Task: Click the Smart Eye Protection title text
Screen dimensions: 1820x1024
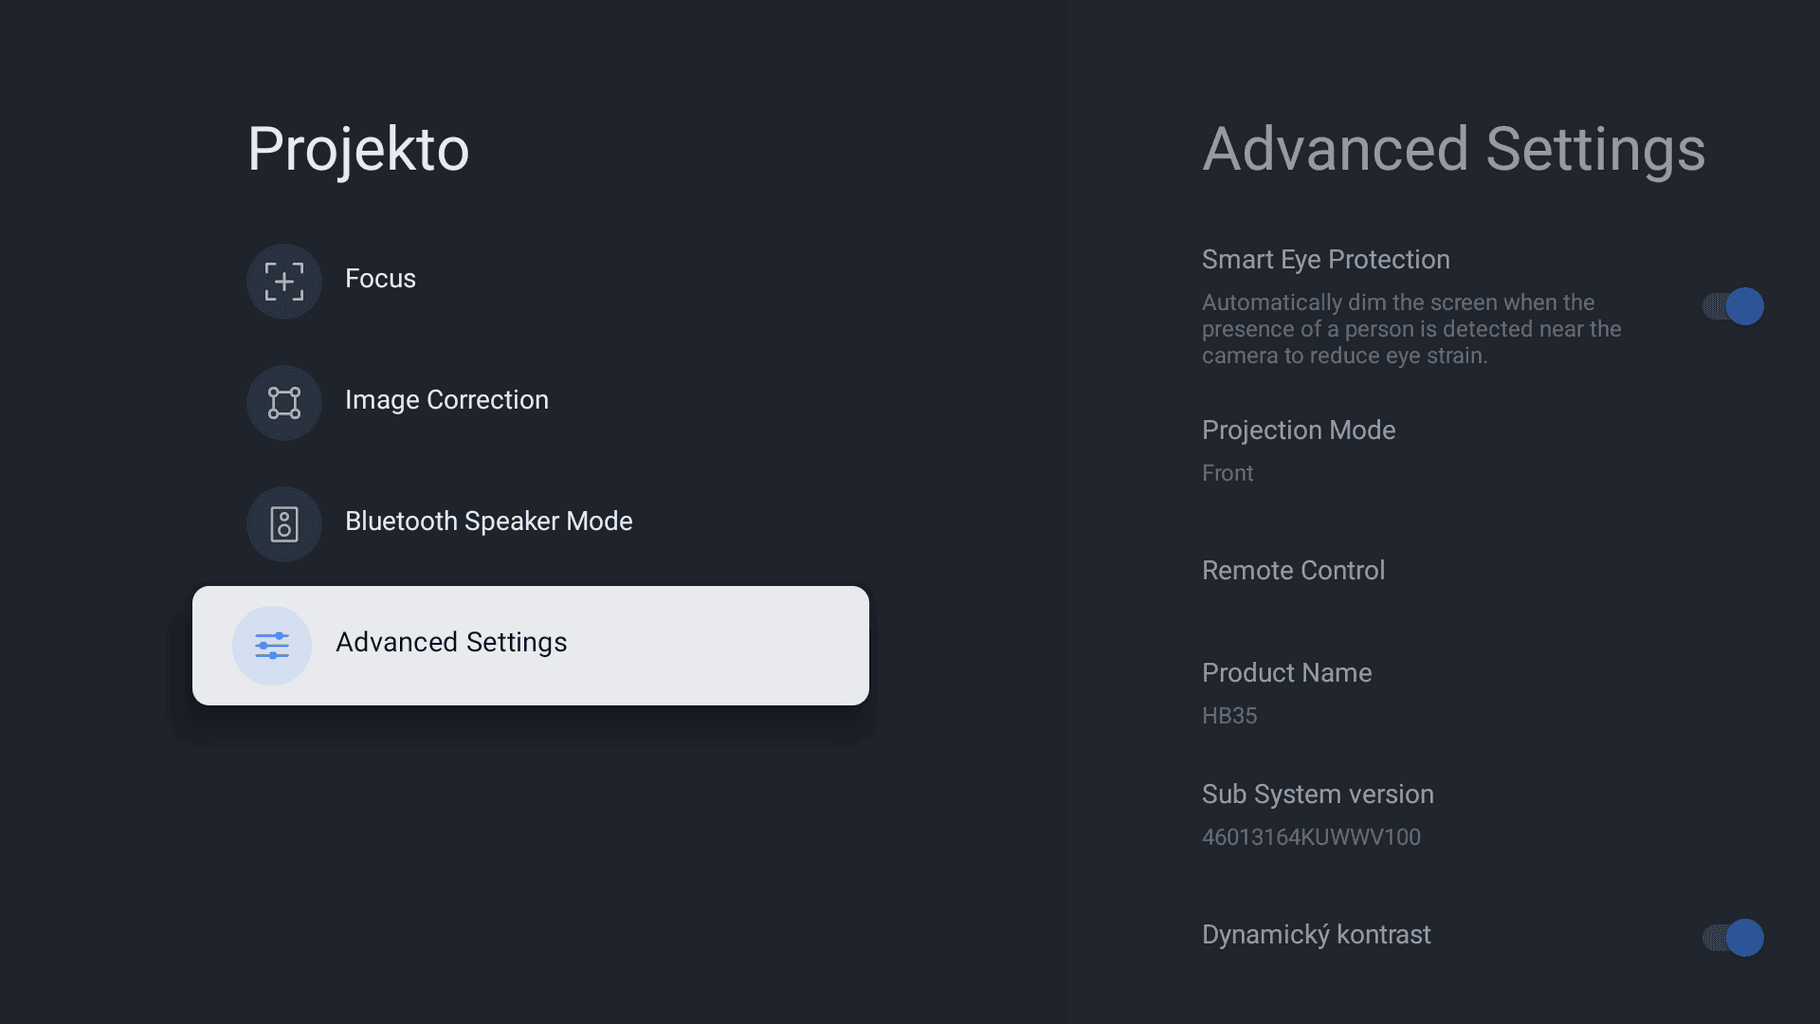Action: pos(1325,260)
